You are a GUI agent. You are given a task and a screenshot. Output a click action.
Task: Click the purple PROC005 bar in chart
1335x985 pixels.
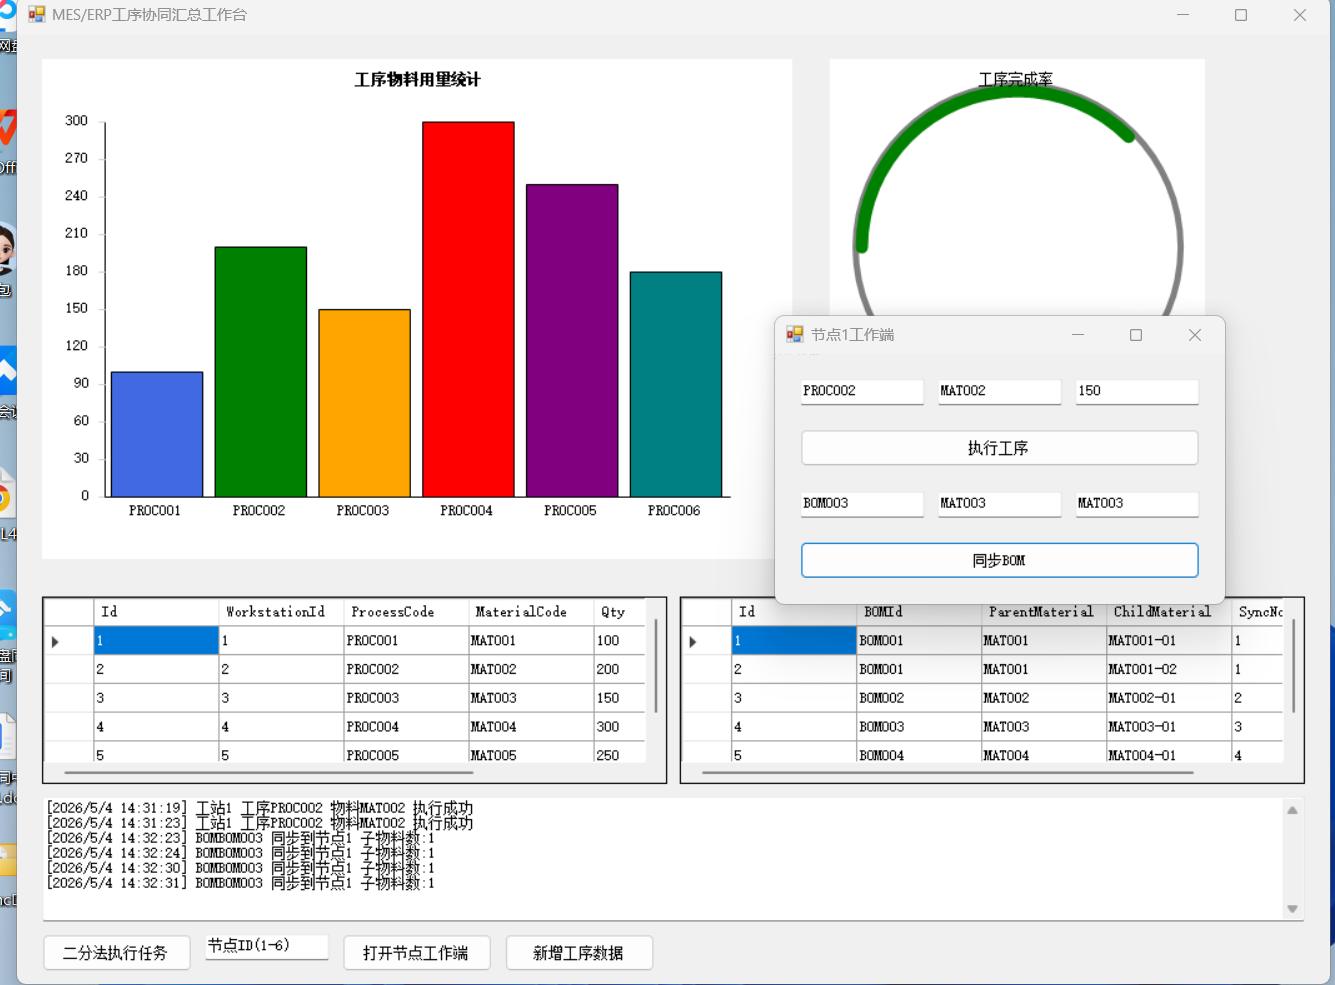click(572, 340)
